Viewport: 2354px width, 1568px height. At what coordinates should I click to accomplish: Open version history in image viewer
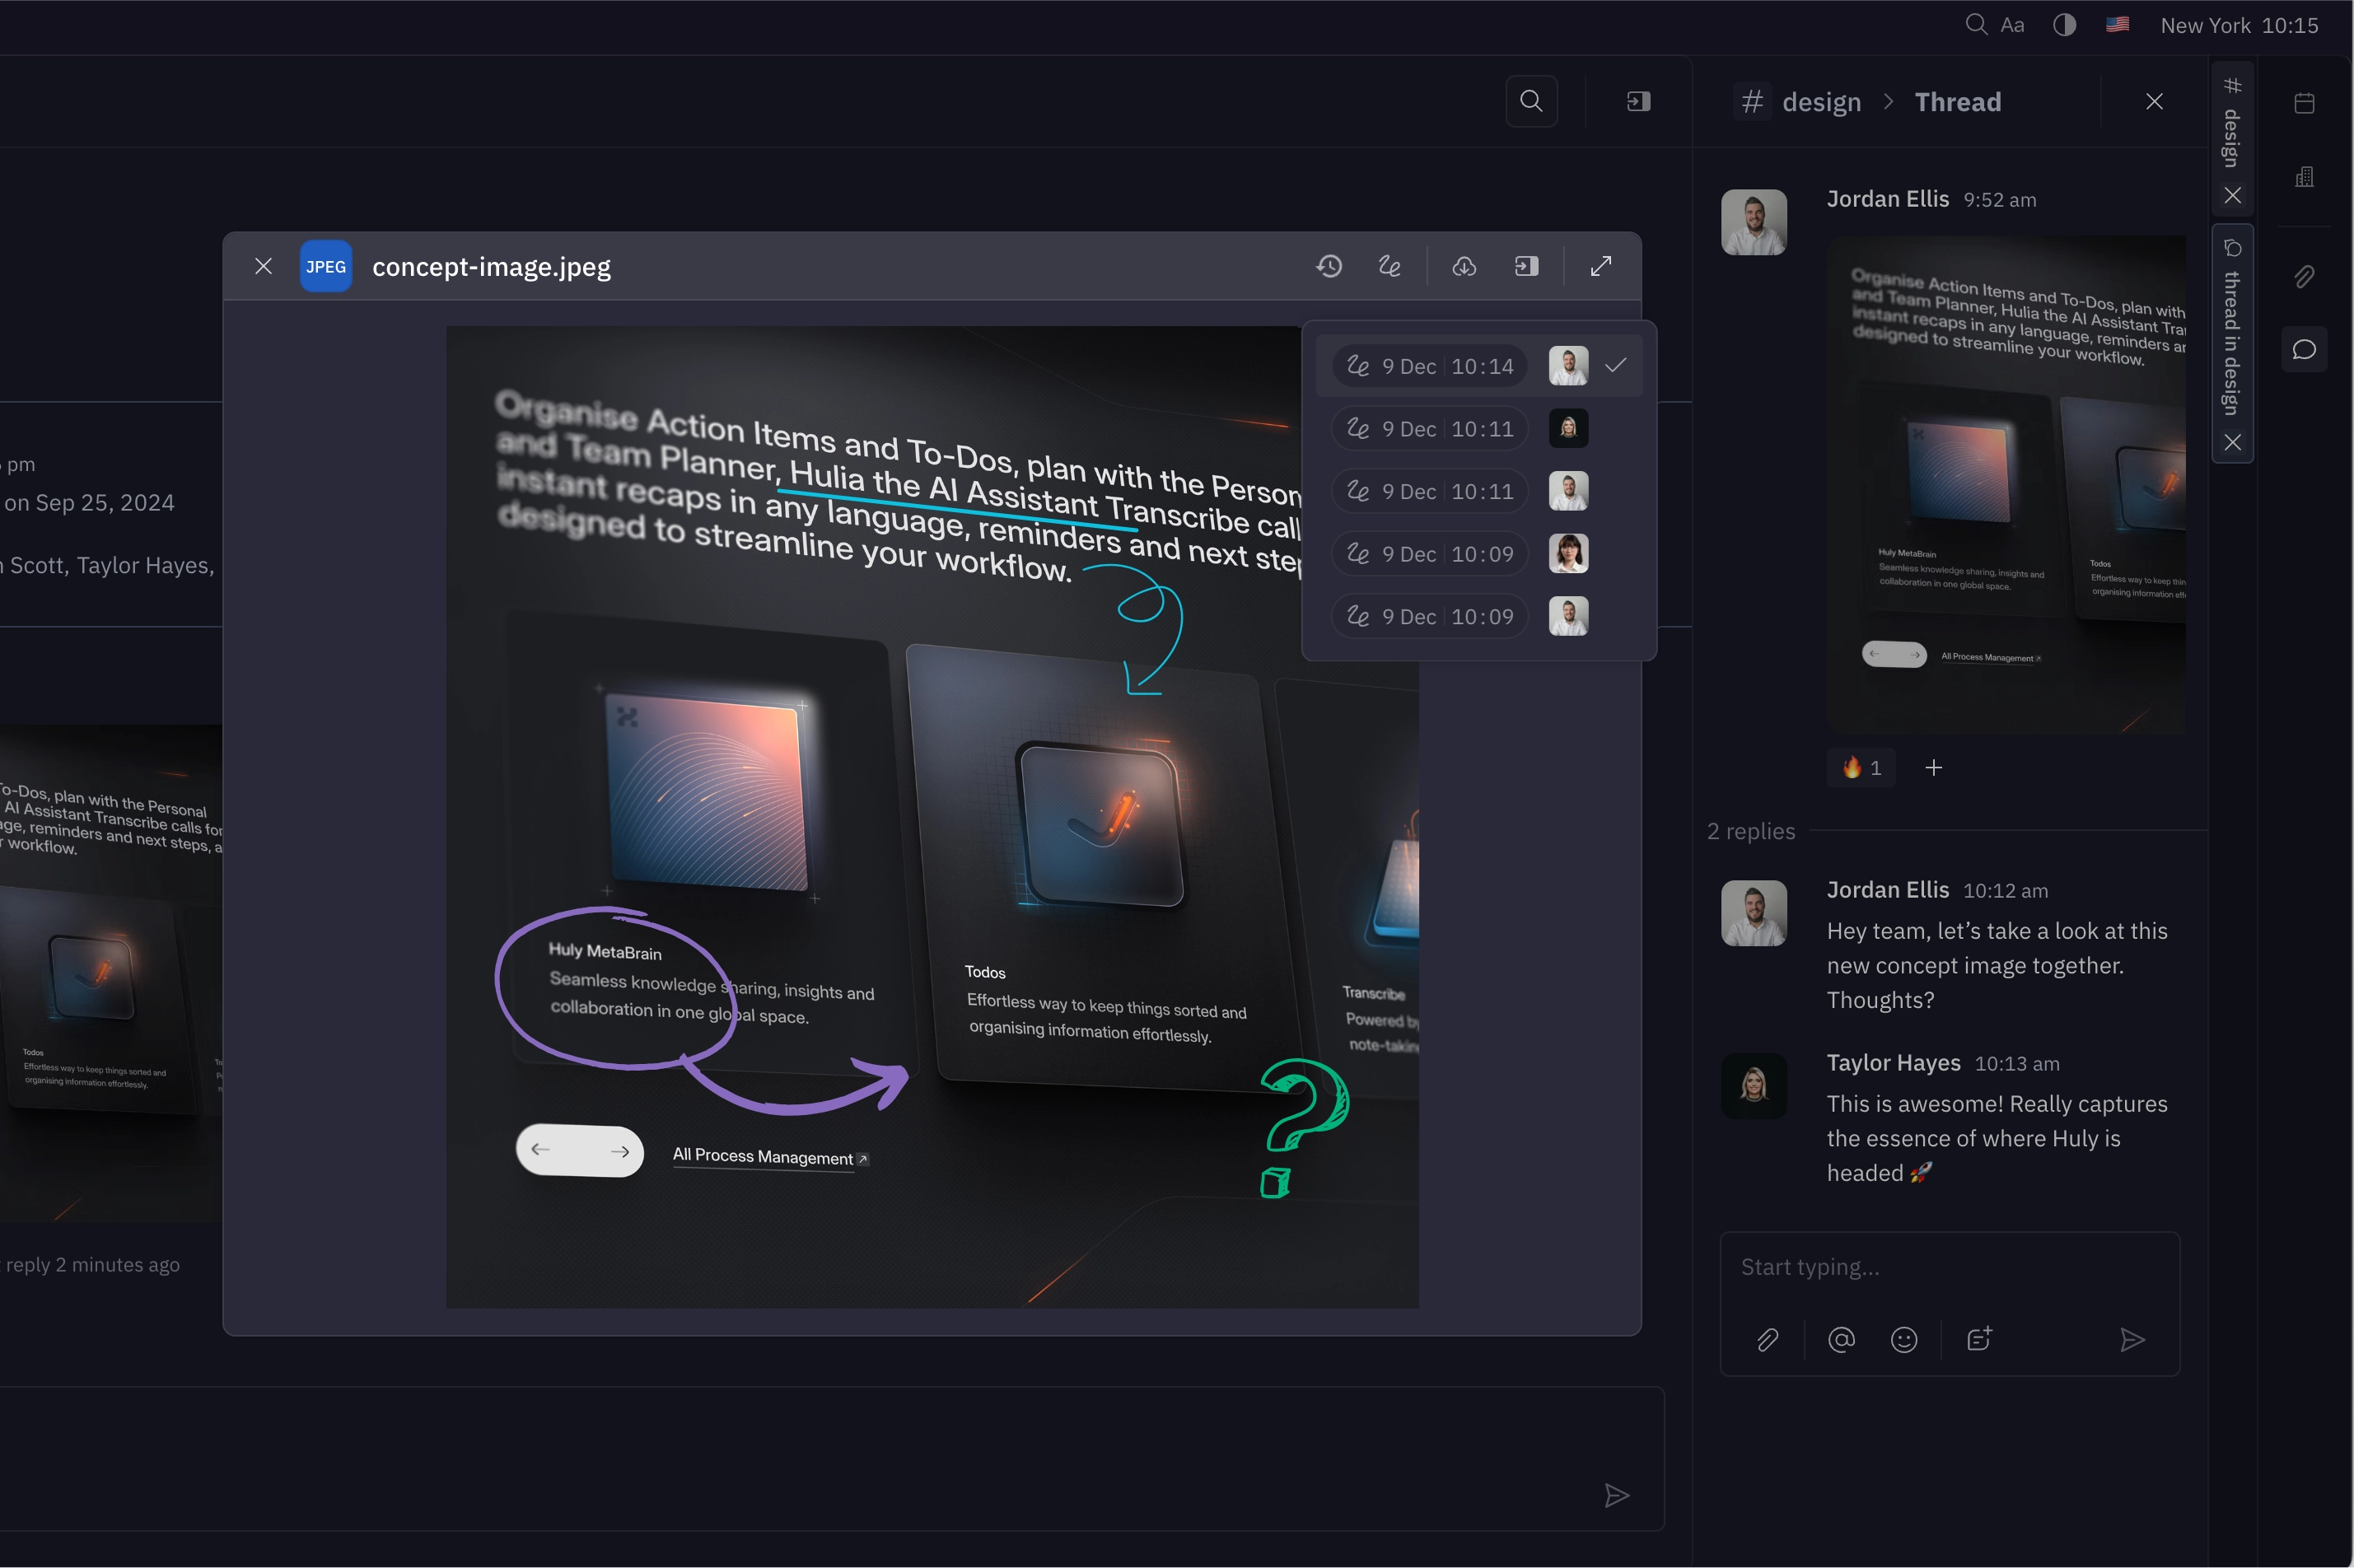[1328, 266]
